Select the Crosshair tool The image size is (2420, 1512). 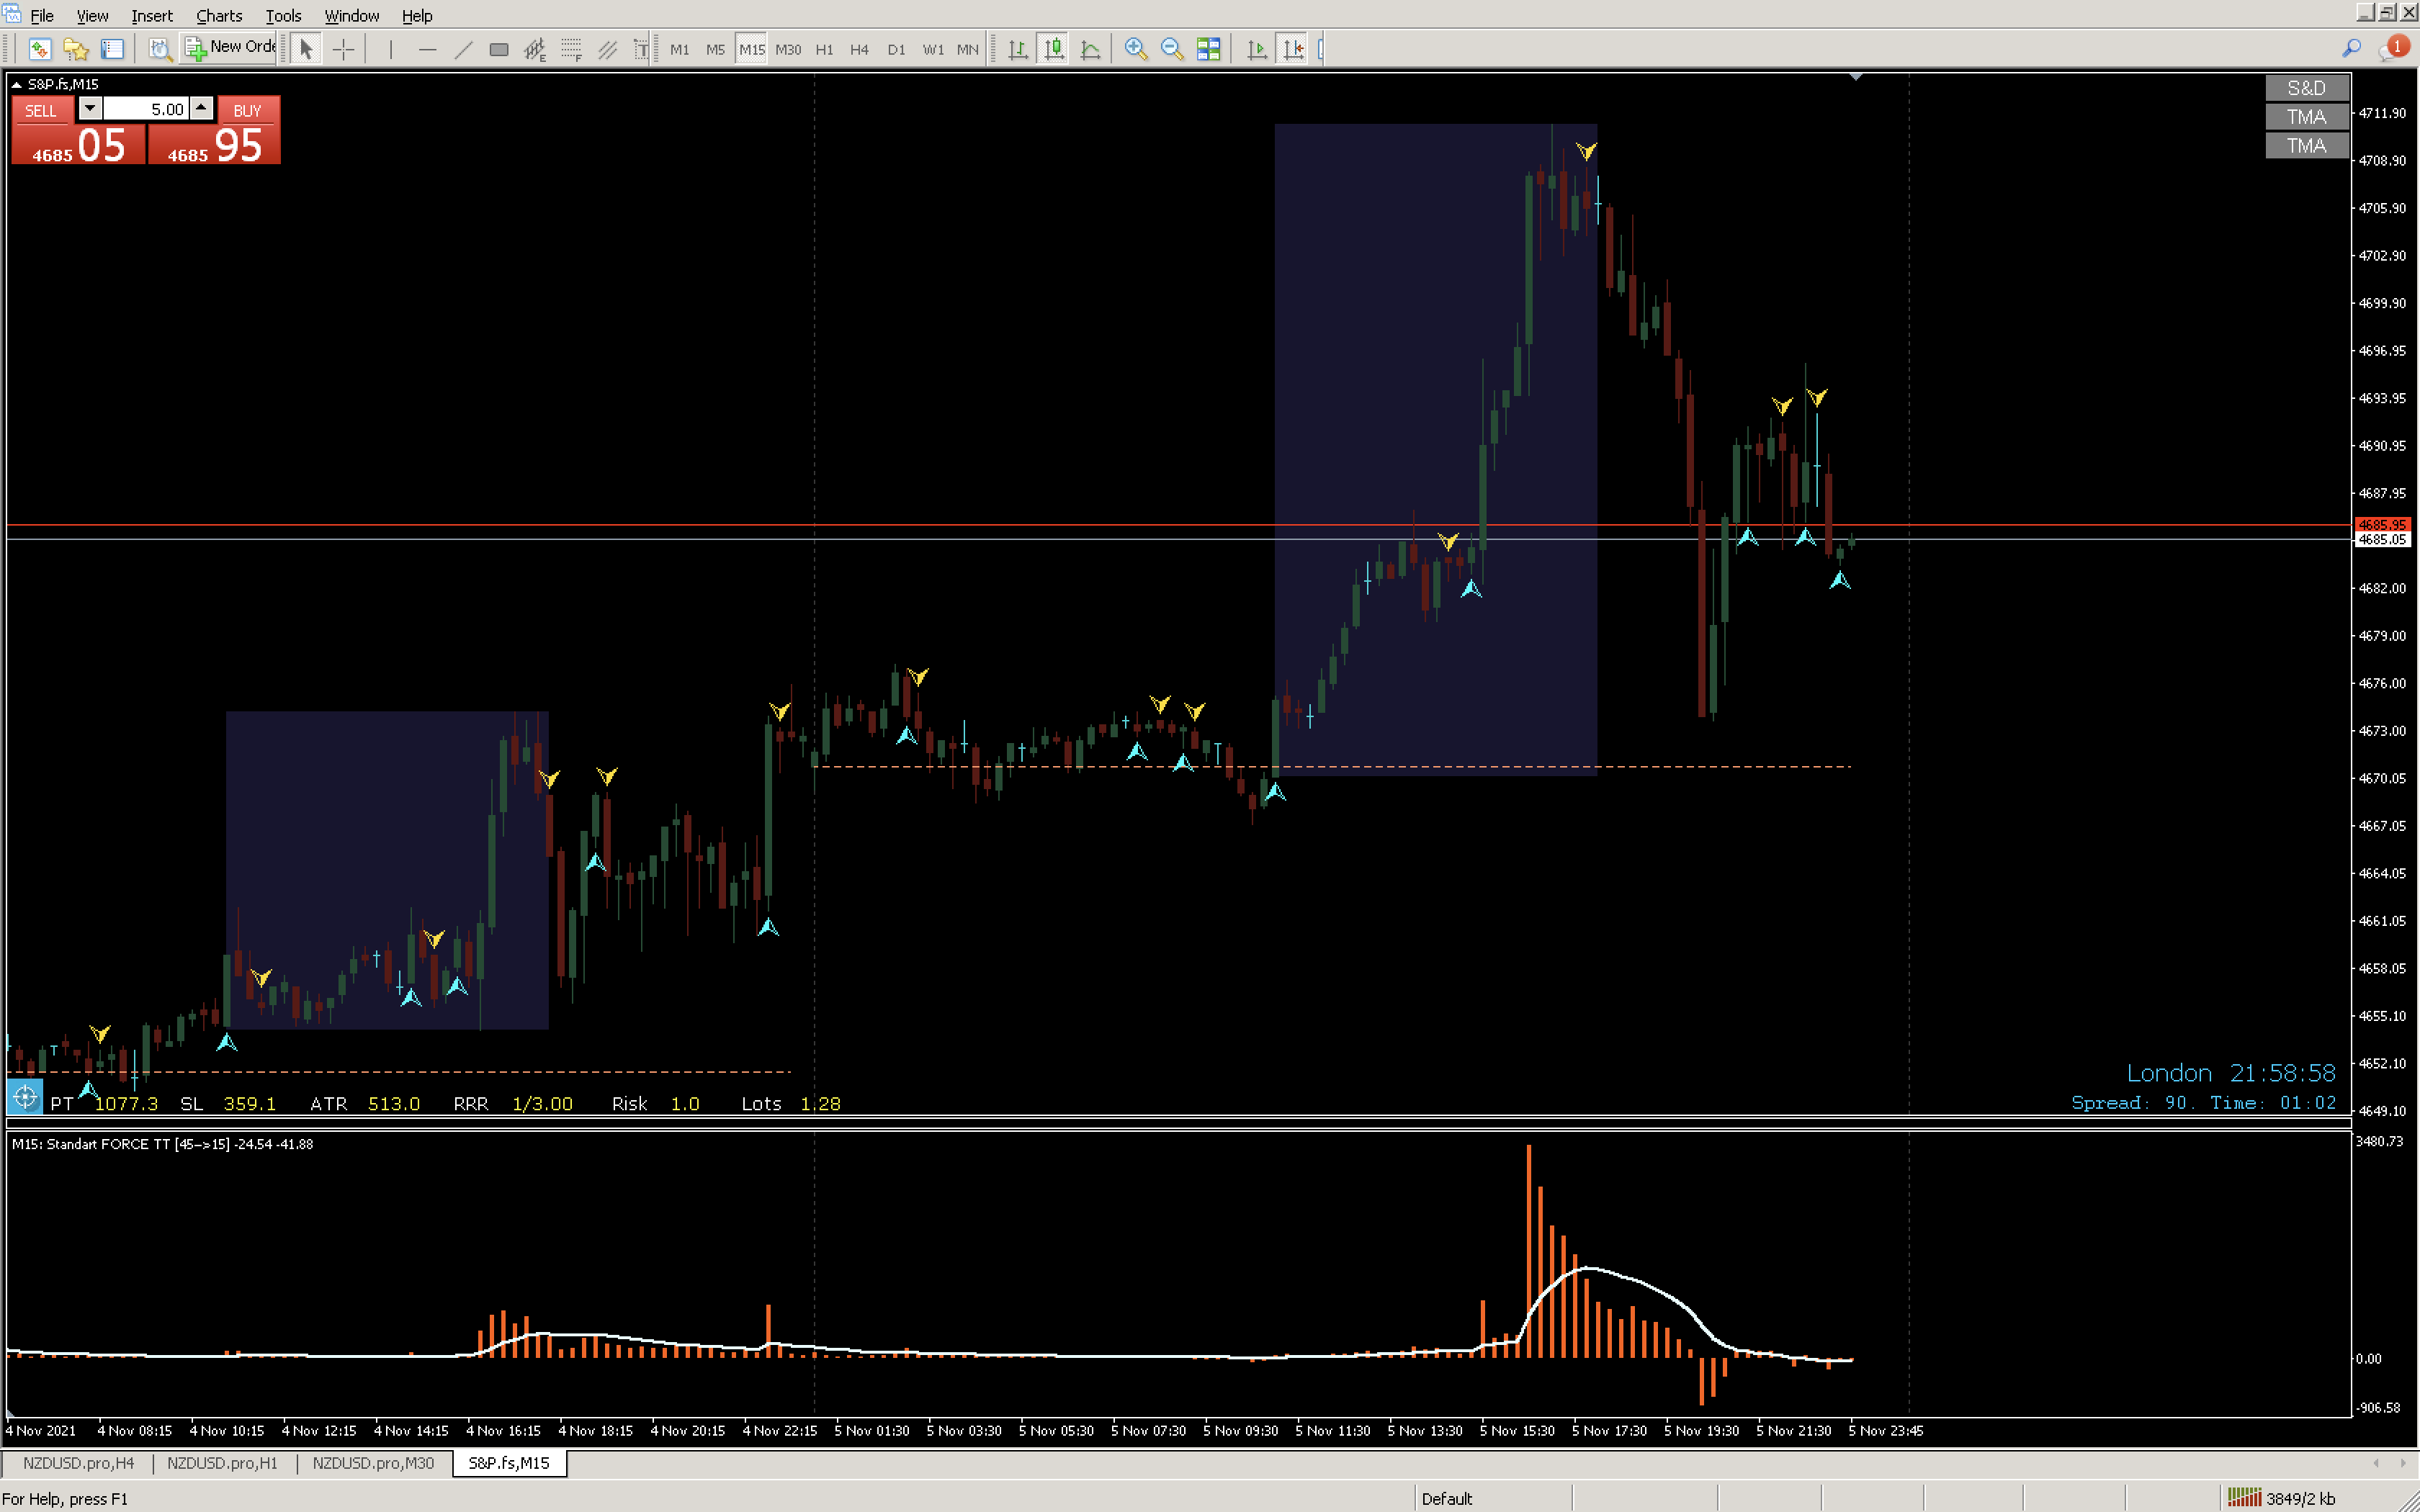tap(343, 49)
